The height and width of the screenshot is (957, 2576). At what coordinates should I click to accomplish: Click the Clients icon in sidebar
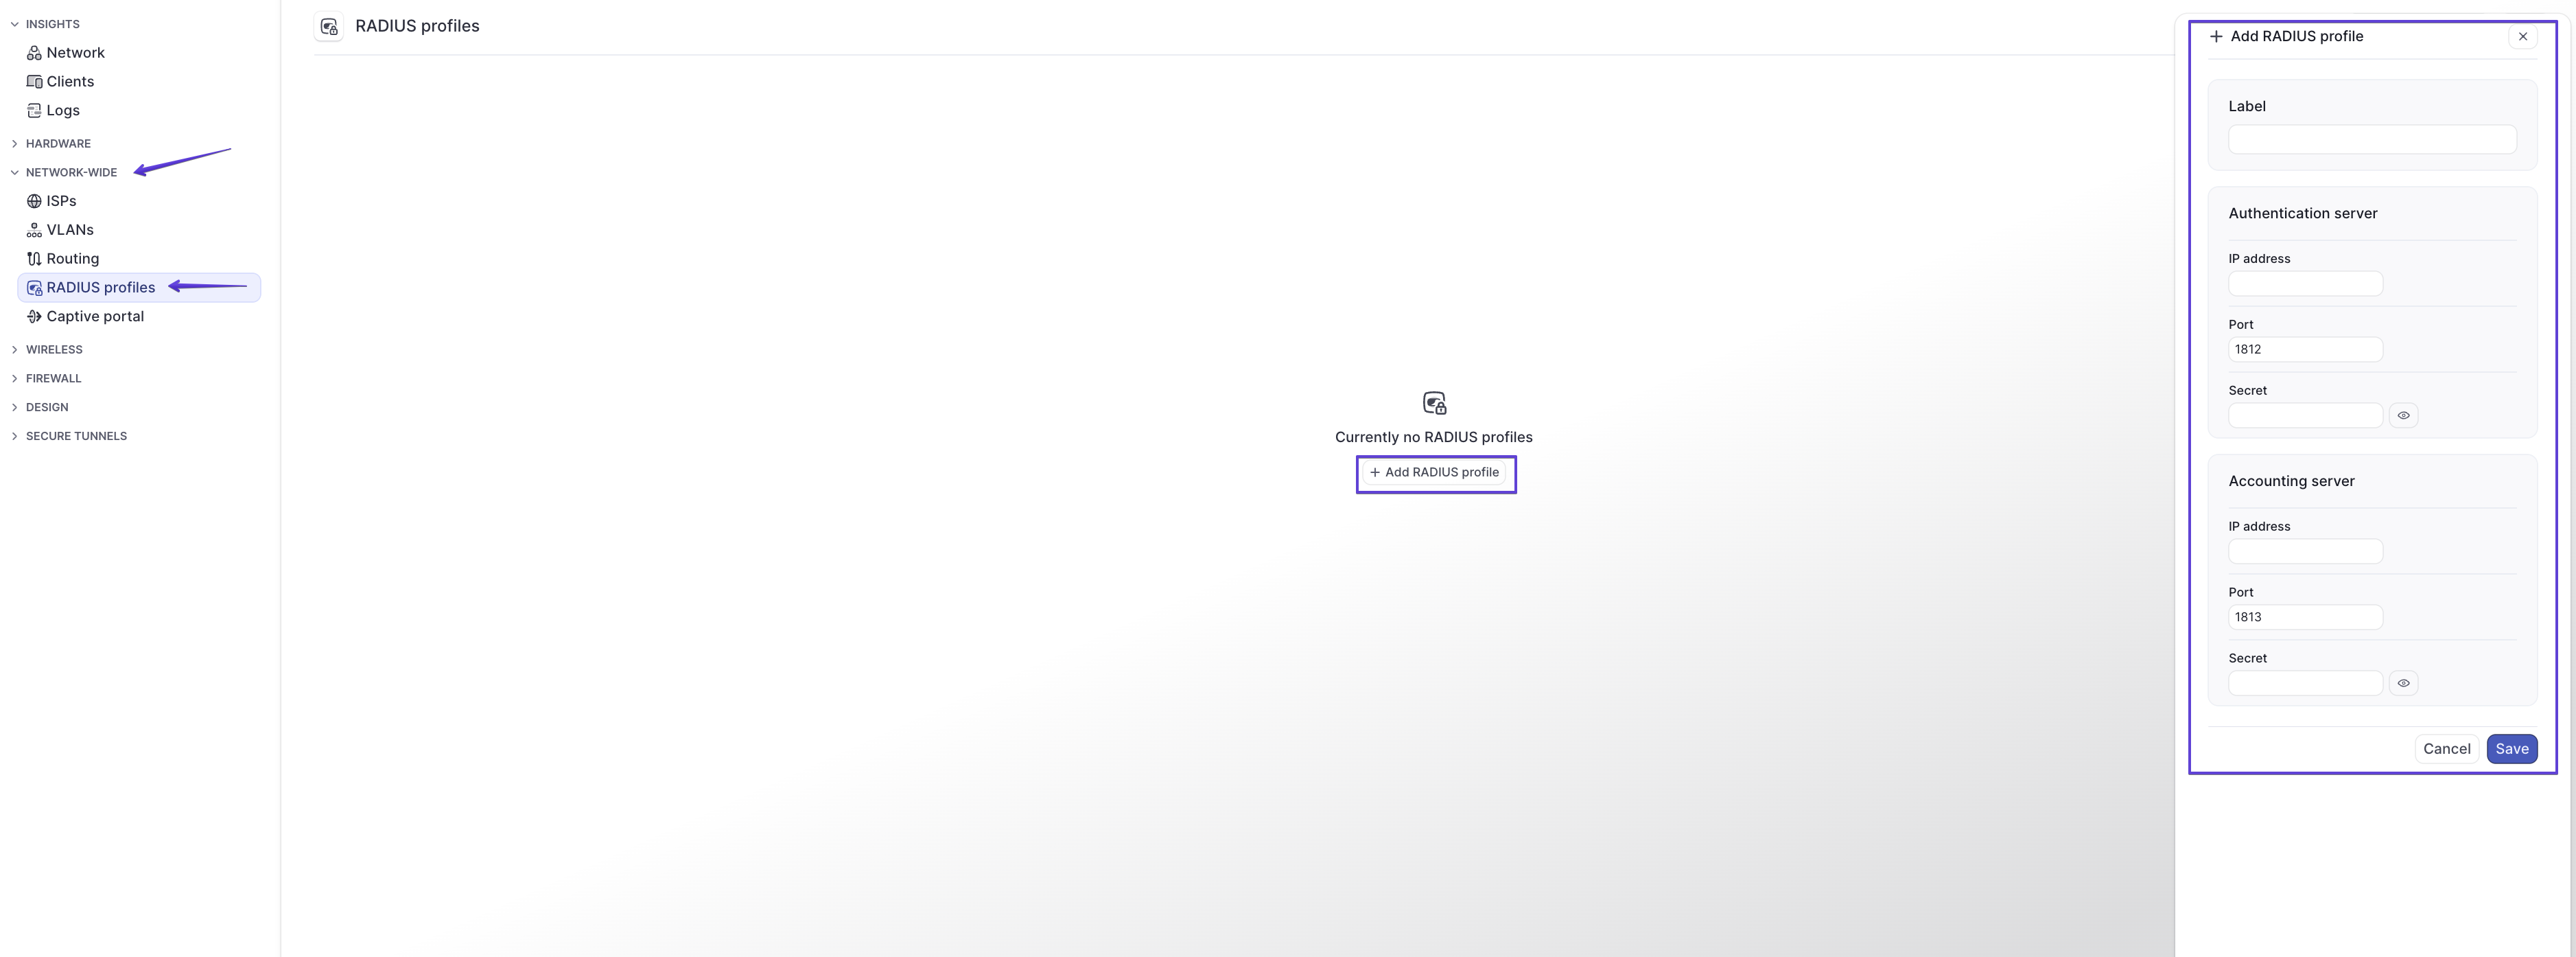pyautogui.click(x=34, y=82)
